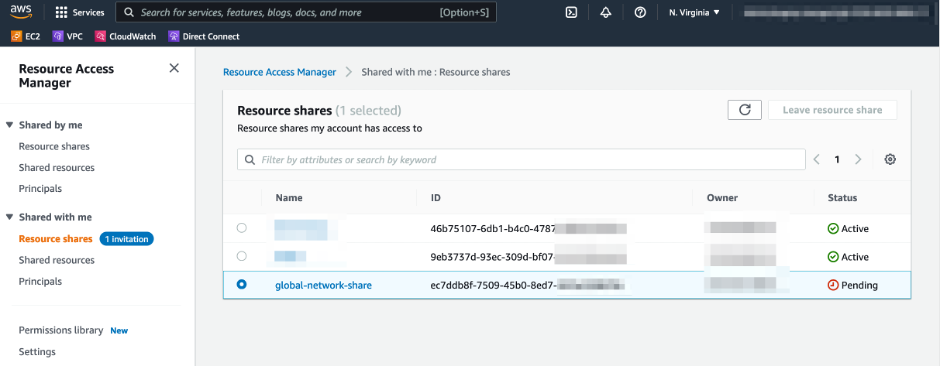The image size is (941, 366).
Task: Select global-network-share radio button
Action: coord(242,284)
